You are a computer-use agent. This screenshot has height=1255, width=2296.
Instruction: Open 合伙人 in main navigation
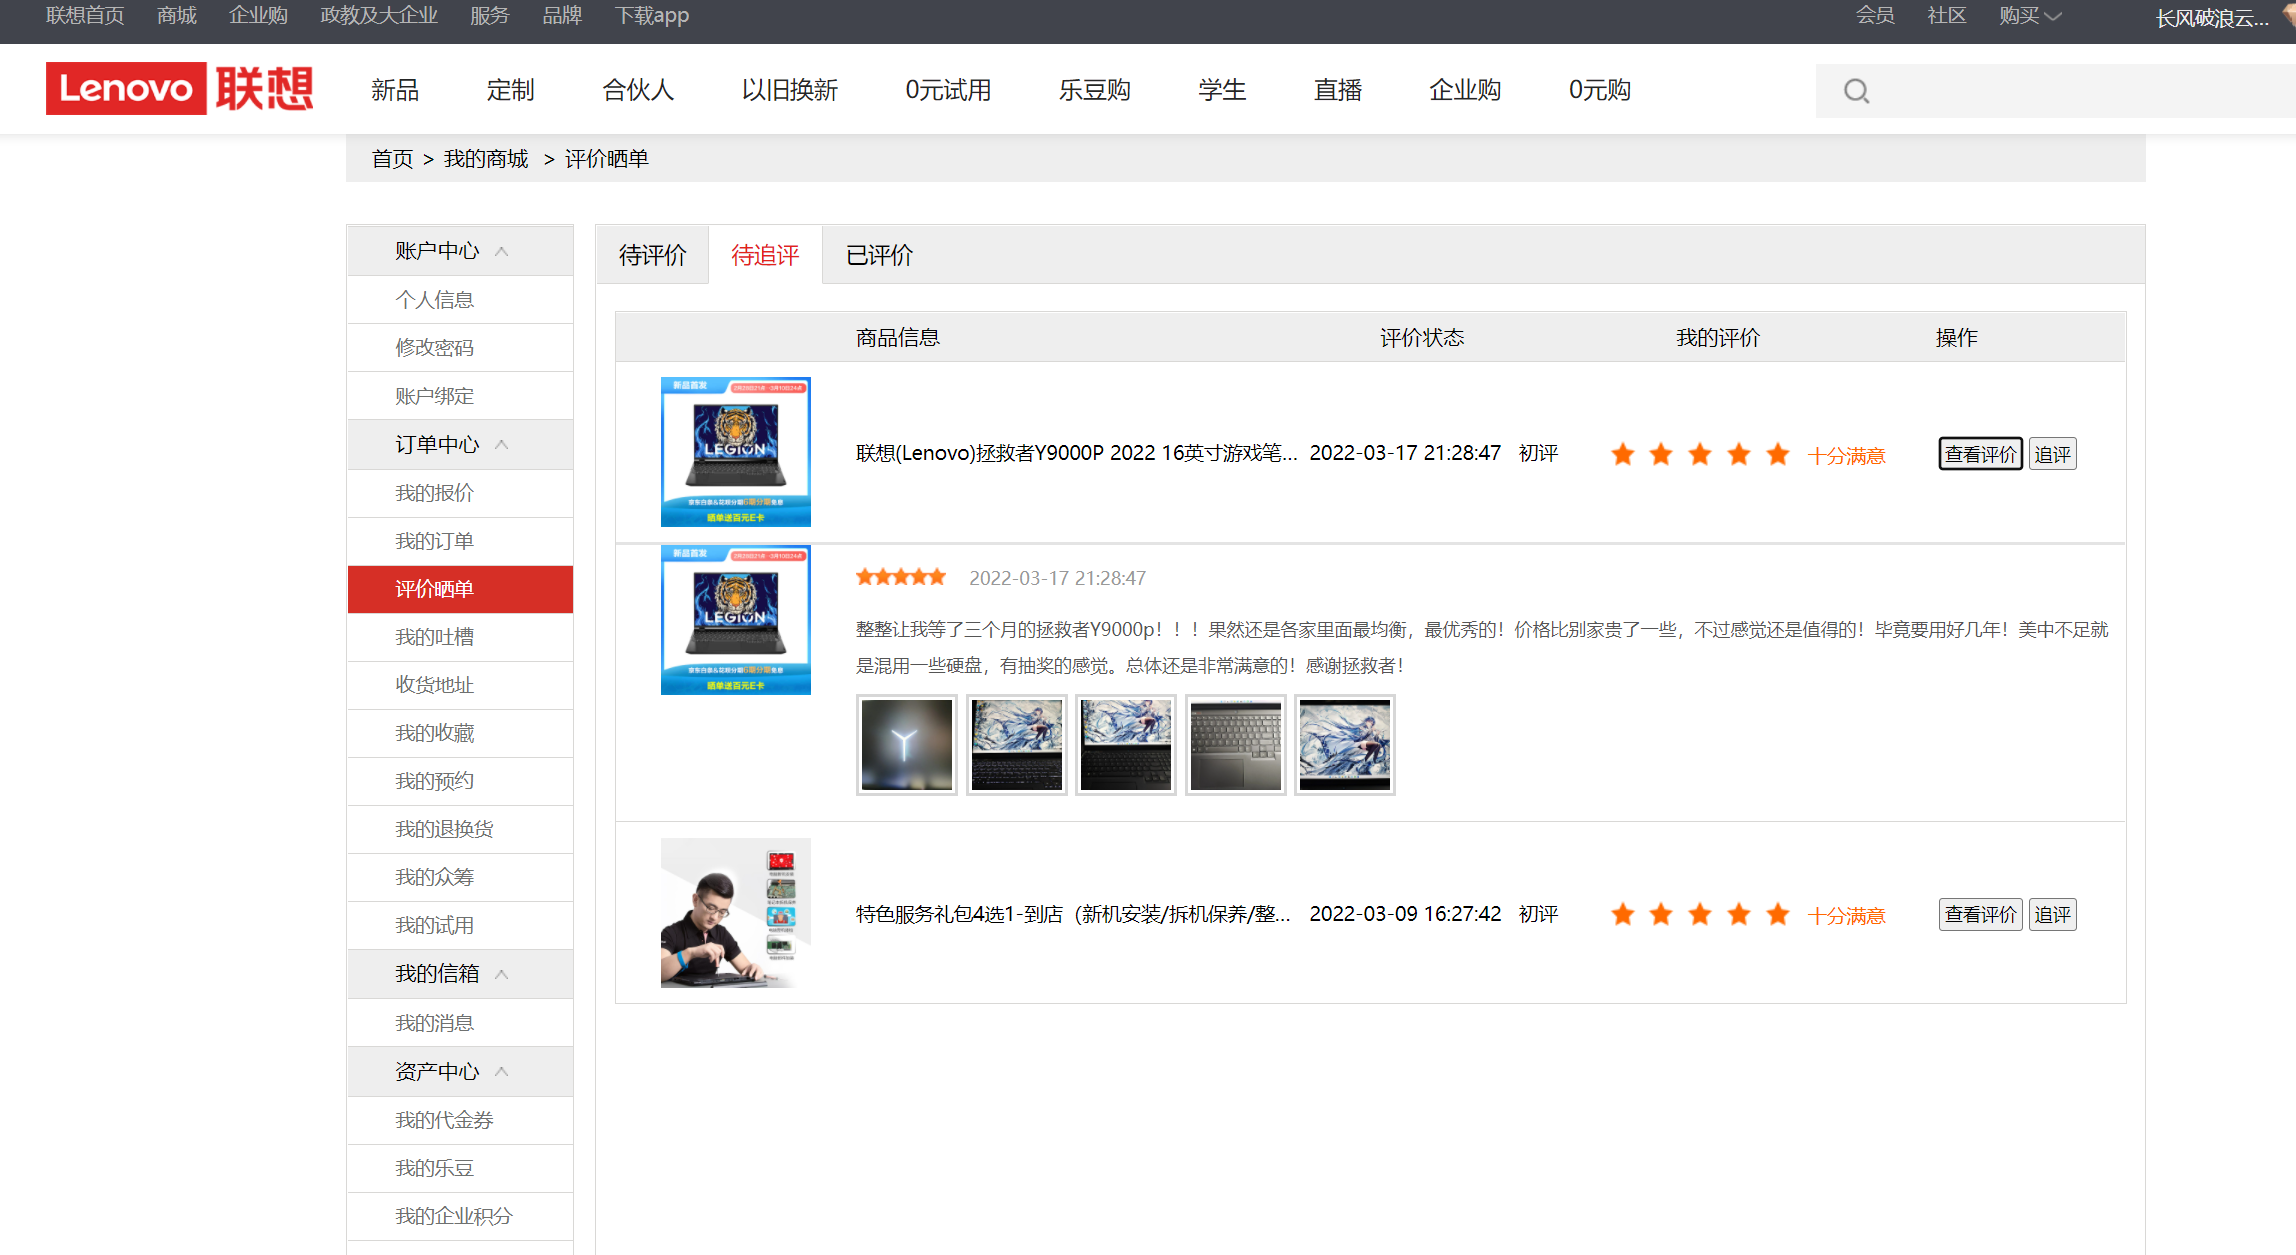(x=638, y=90)
